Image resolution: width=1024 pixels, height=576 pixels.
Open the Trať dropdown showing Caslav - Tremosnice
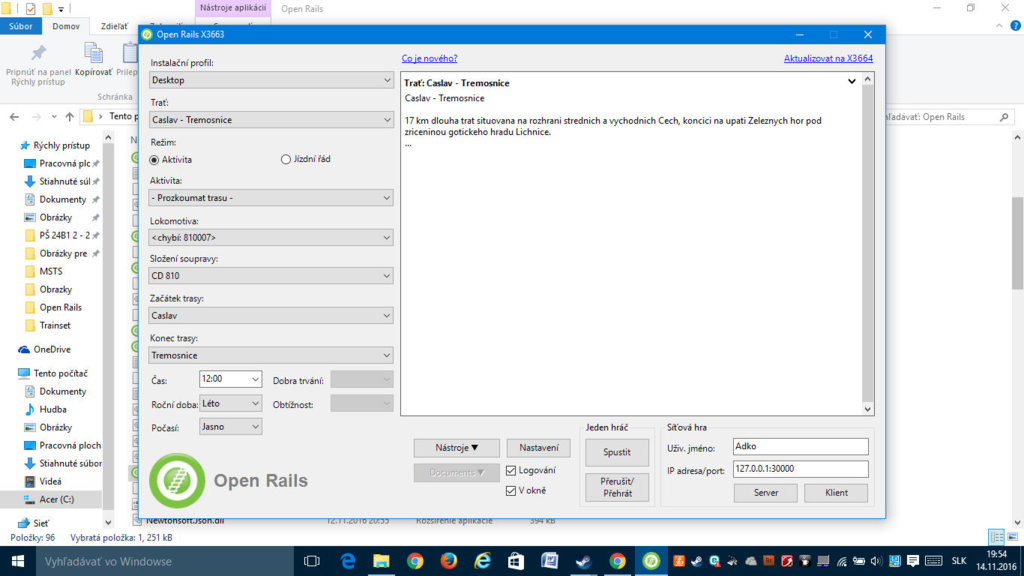click(x=271, y=120)
